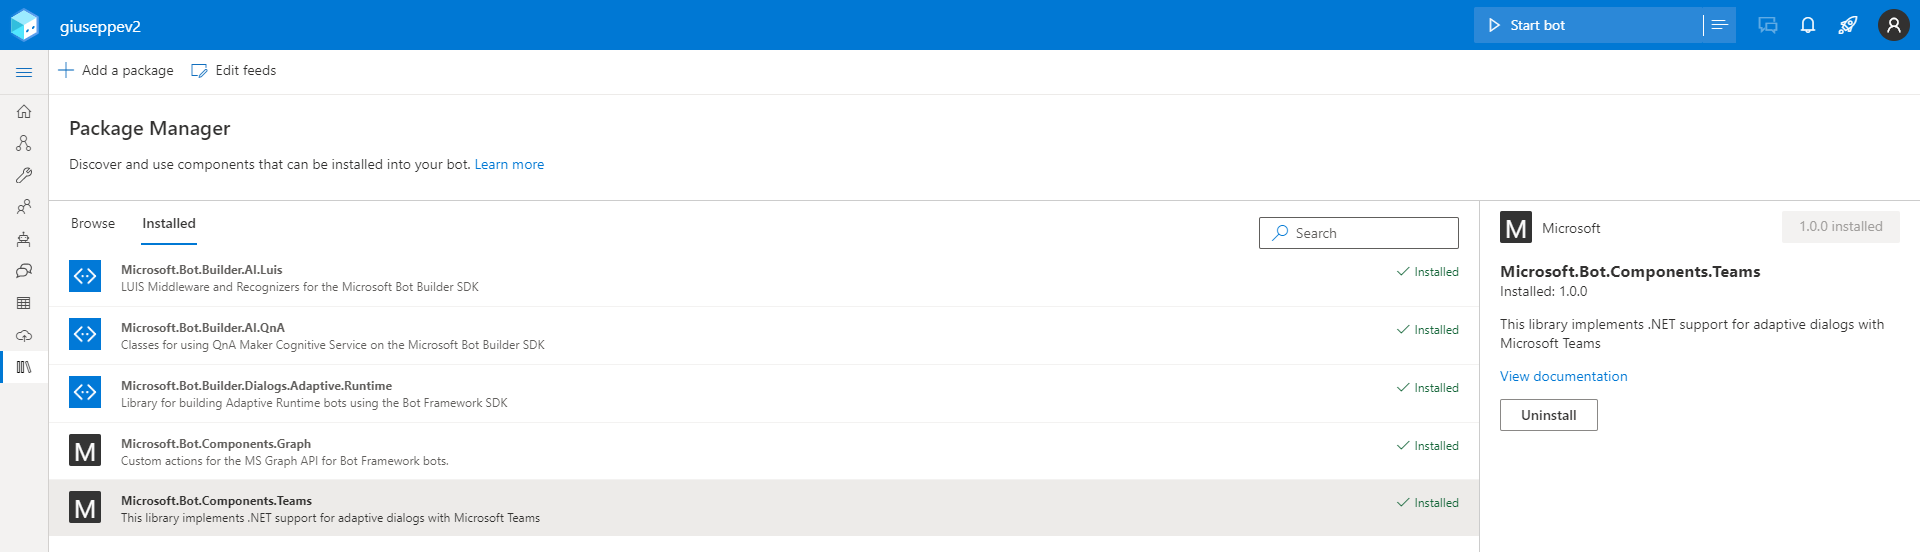The width and height of the screenshot is (1920, 552).
Task: Click the package Search field
Action: click(x=1359, y=233)
